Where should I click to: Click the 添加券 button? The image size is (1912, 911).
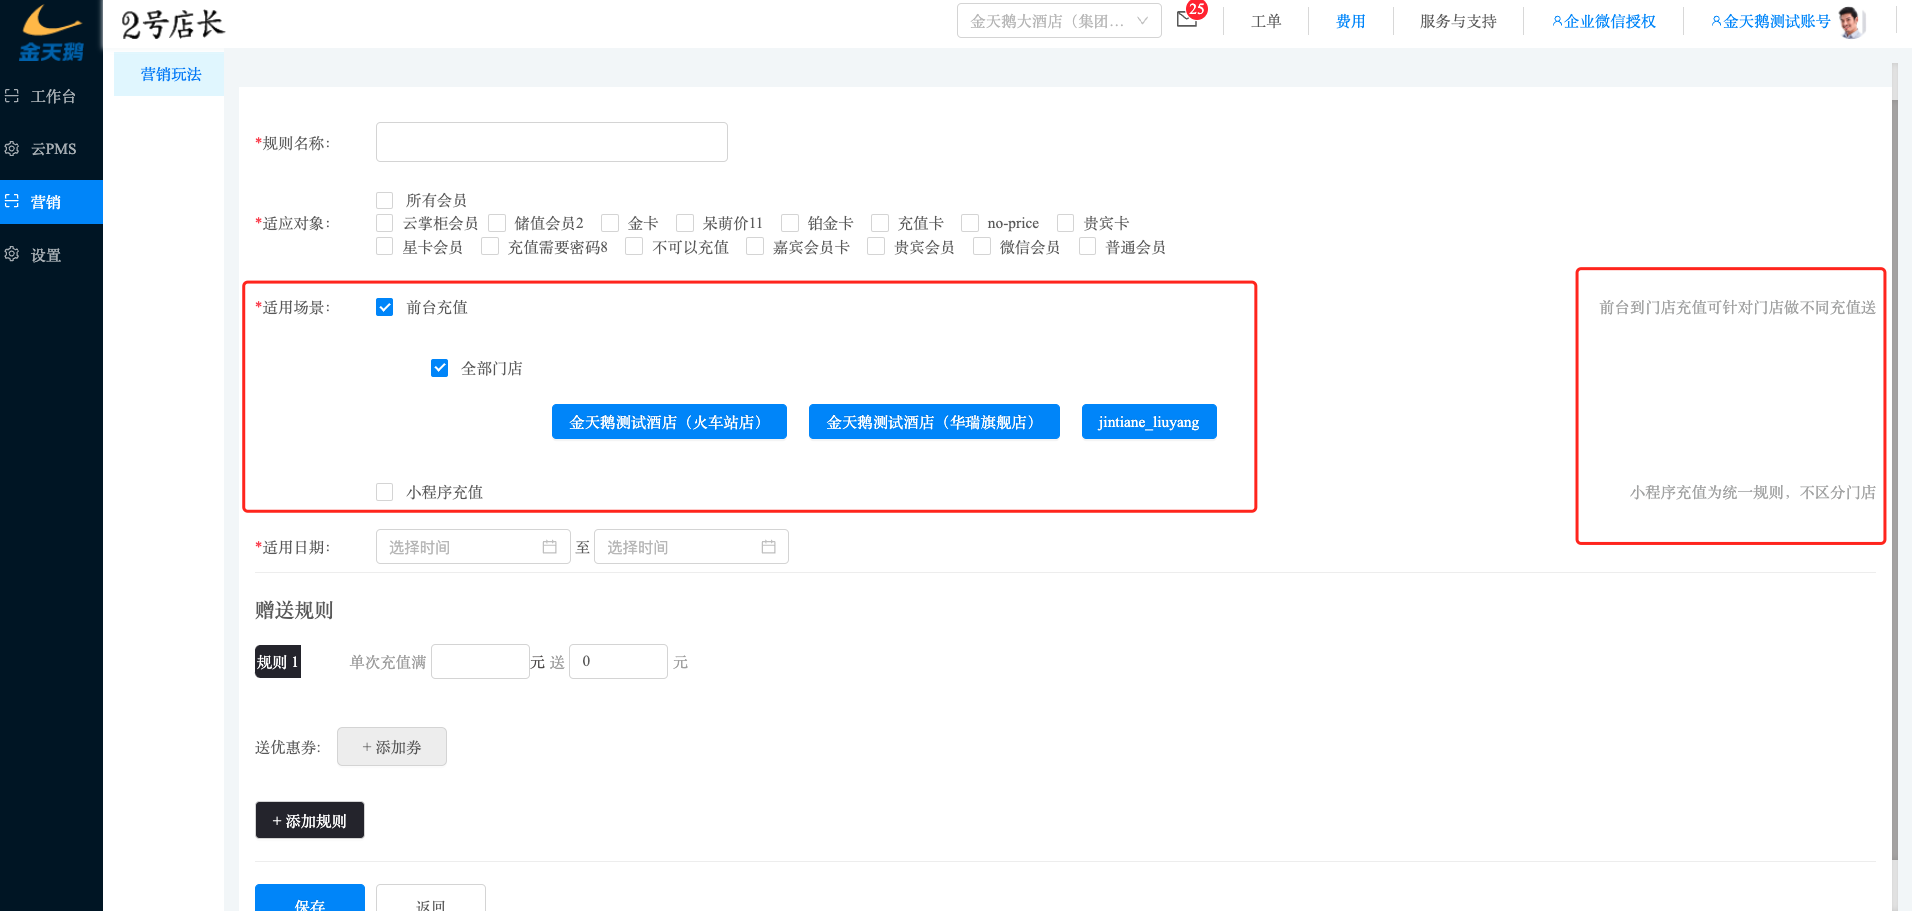392,747
